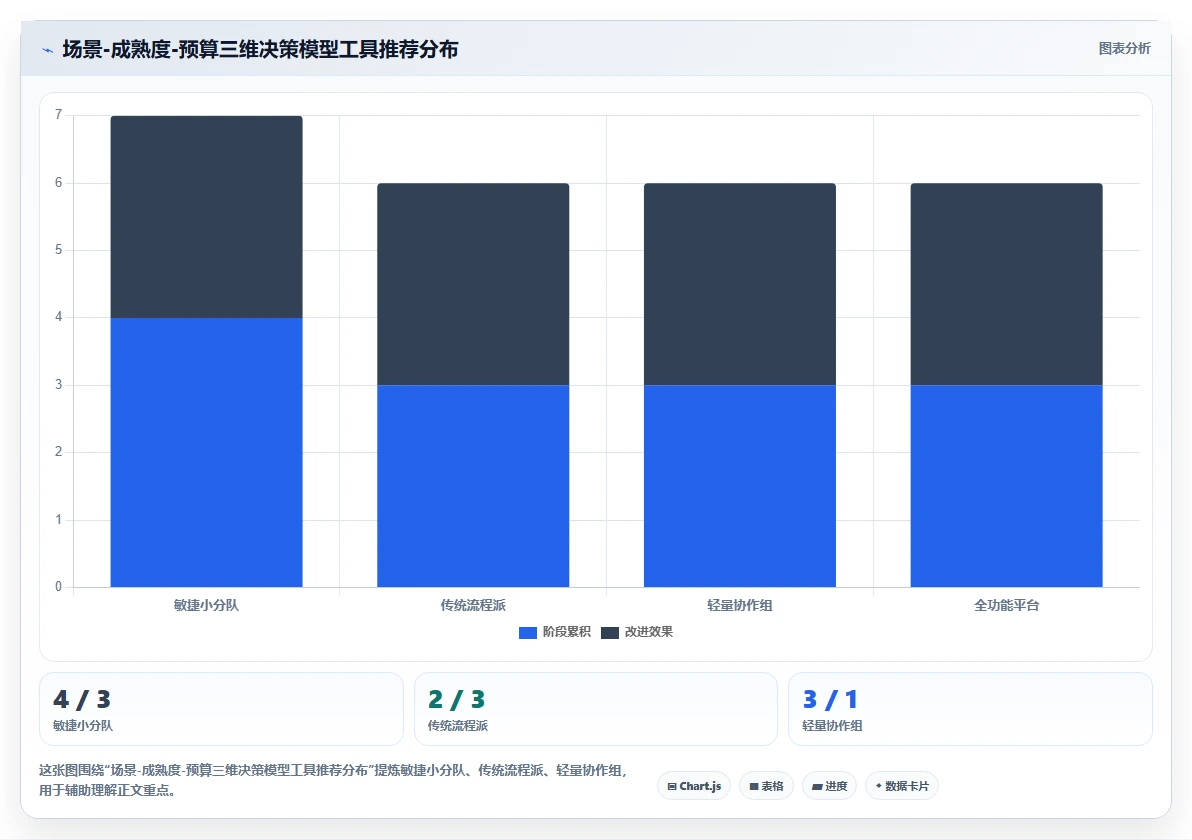Click the Chart.js tag chip
This screenshot has height=840, width=1192.
tap(694, 786)
